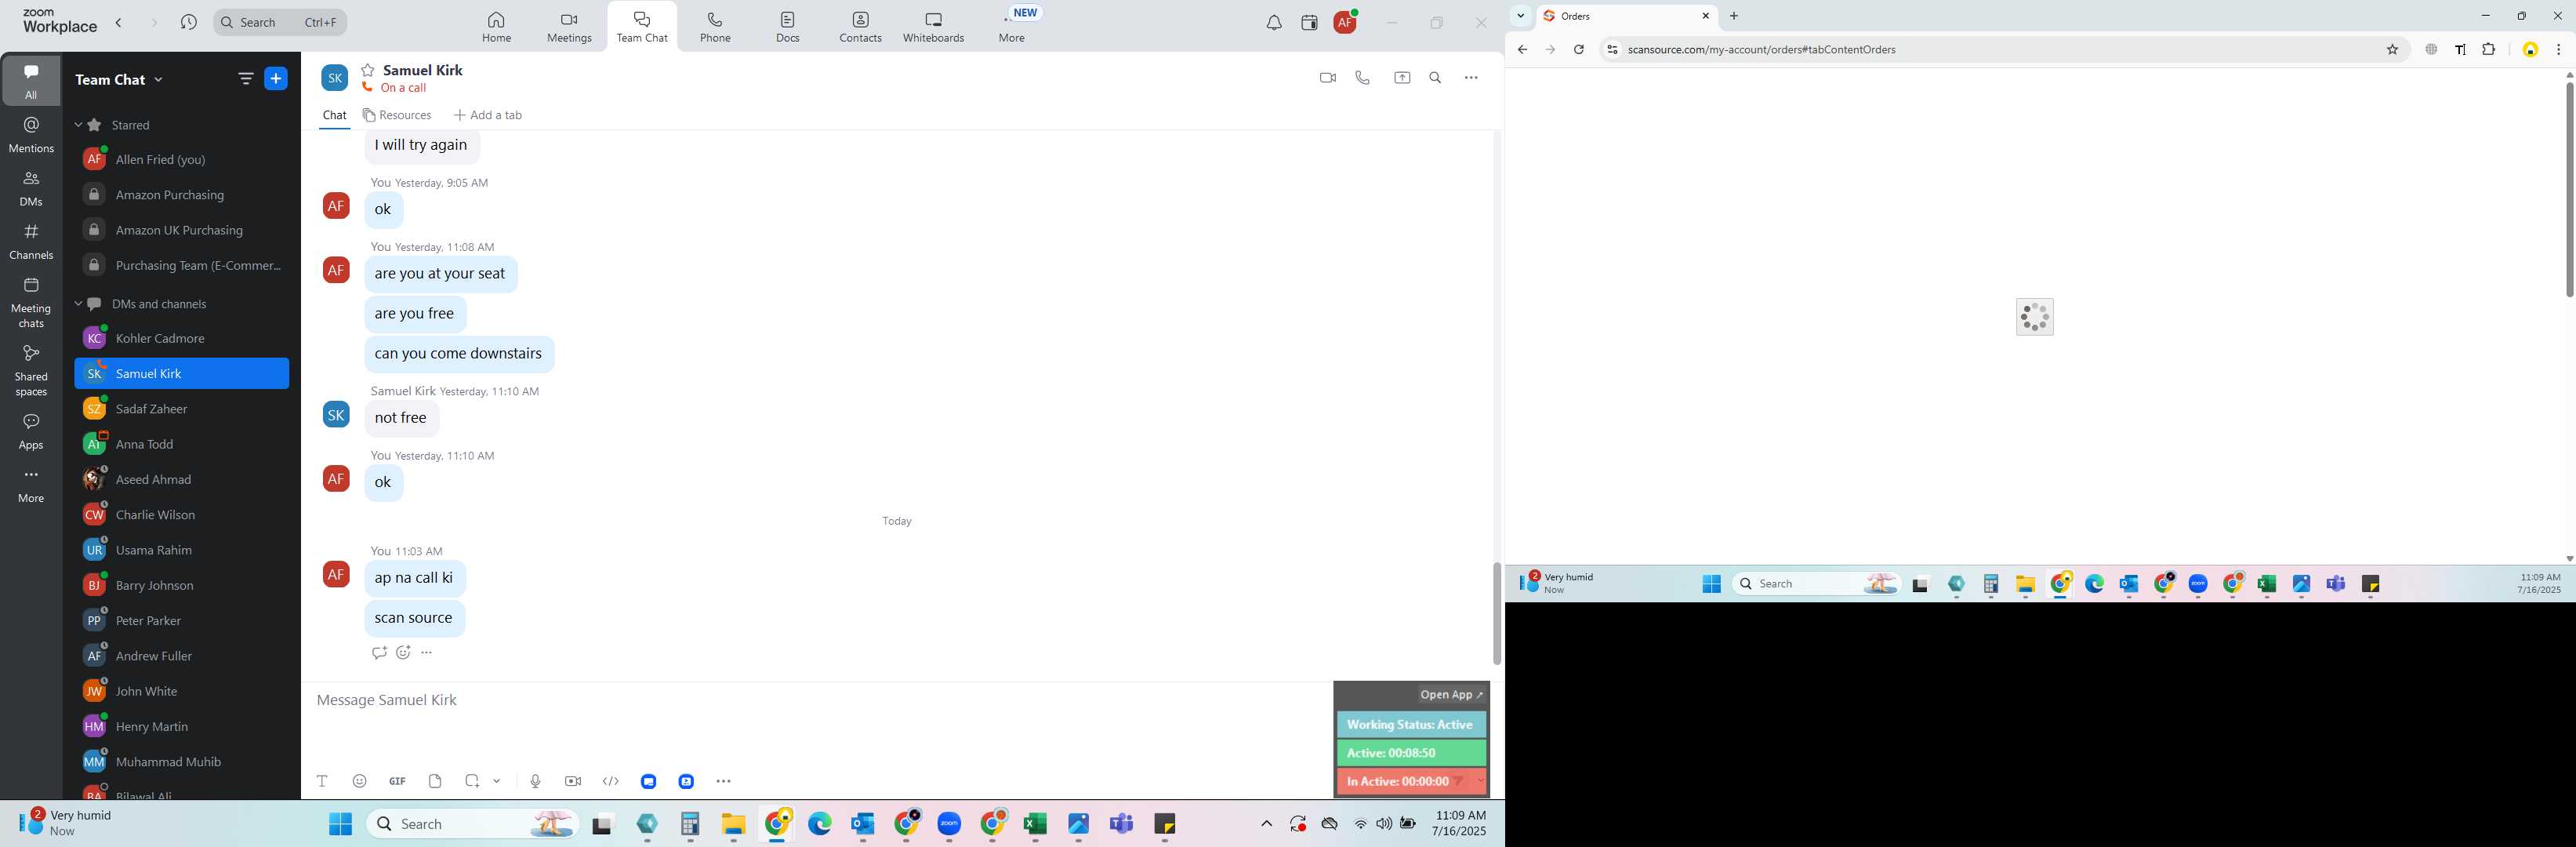Open the Chrome tab search dropdown
This screenshot has height=847, width=2576.
tap(1520, 16)
